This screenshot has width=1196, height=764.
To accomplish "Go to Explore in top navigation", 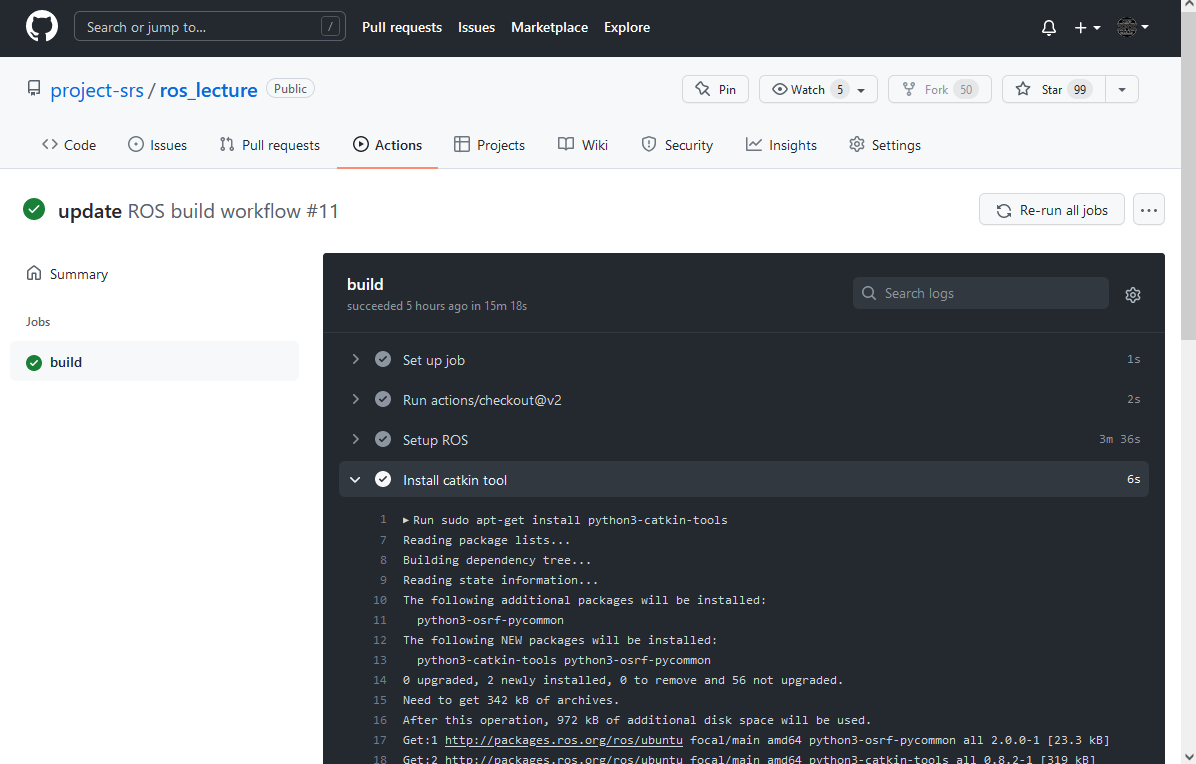I will pyautogui.click(x=627, y=27).
